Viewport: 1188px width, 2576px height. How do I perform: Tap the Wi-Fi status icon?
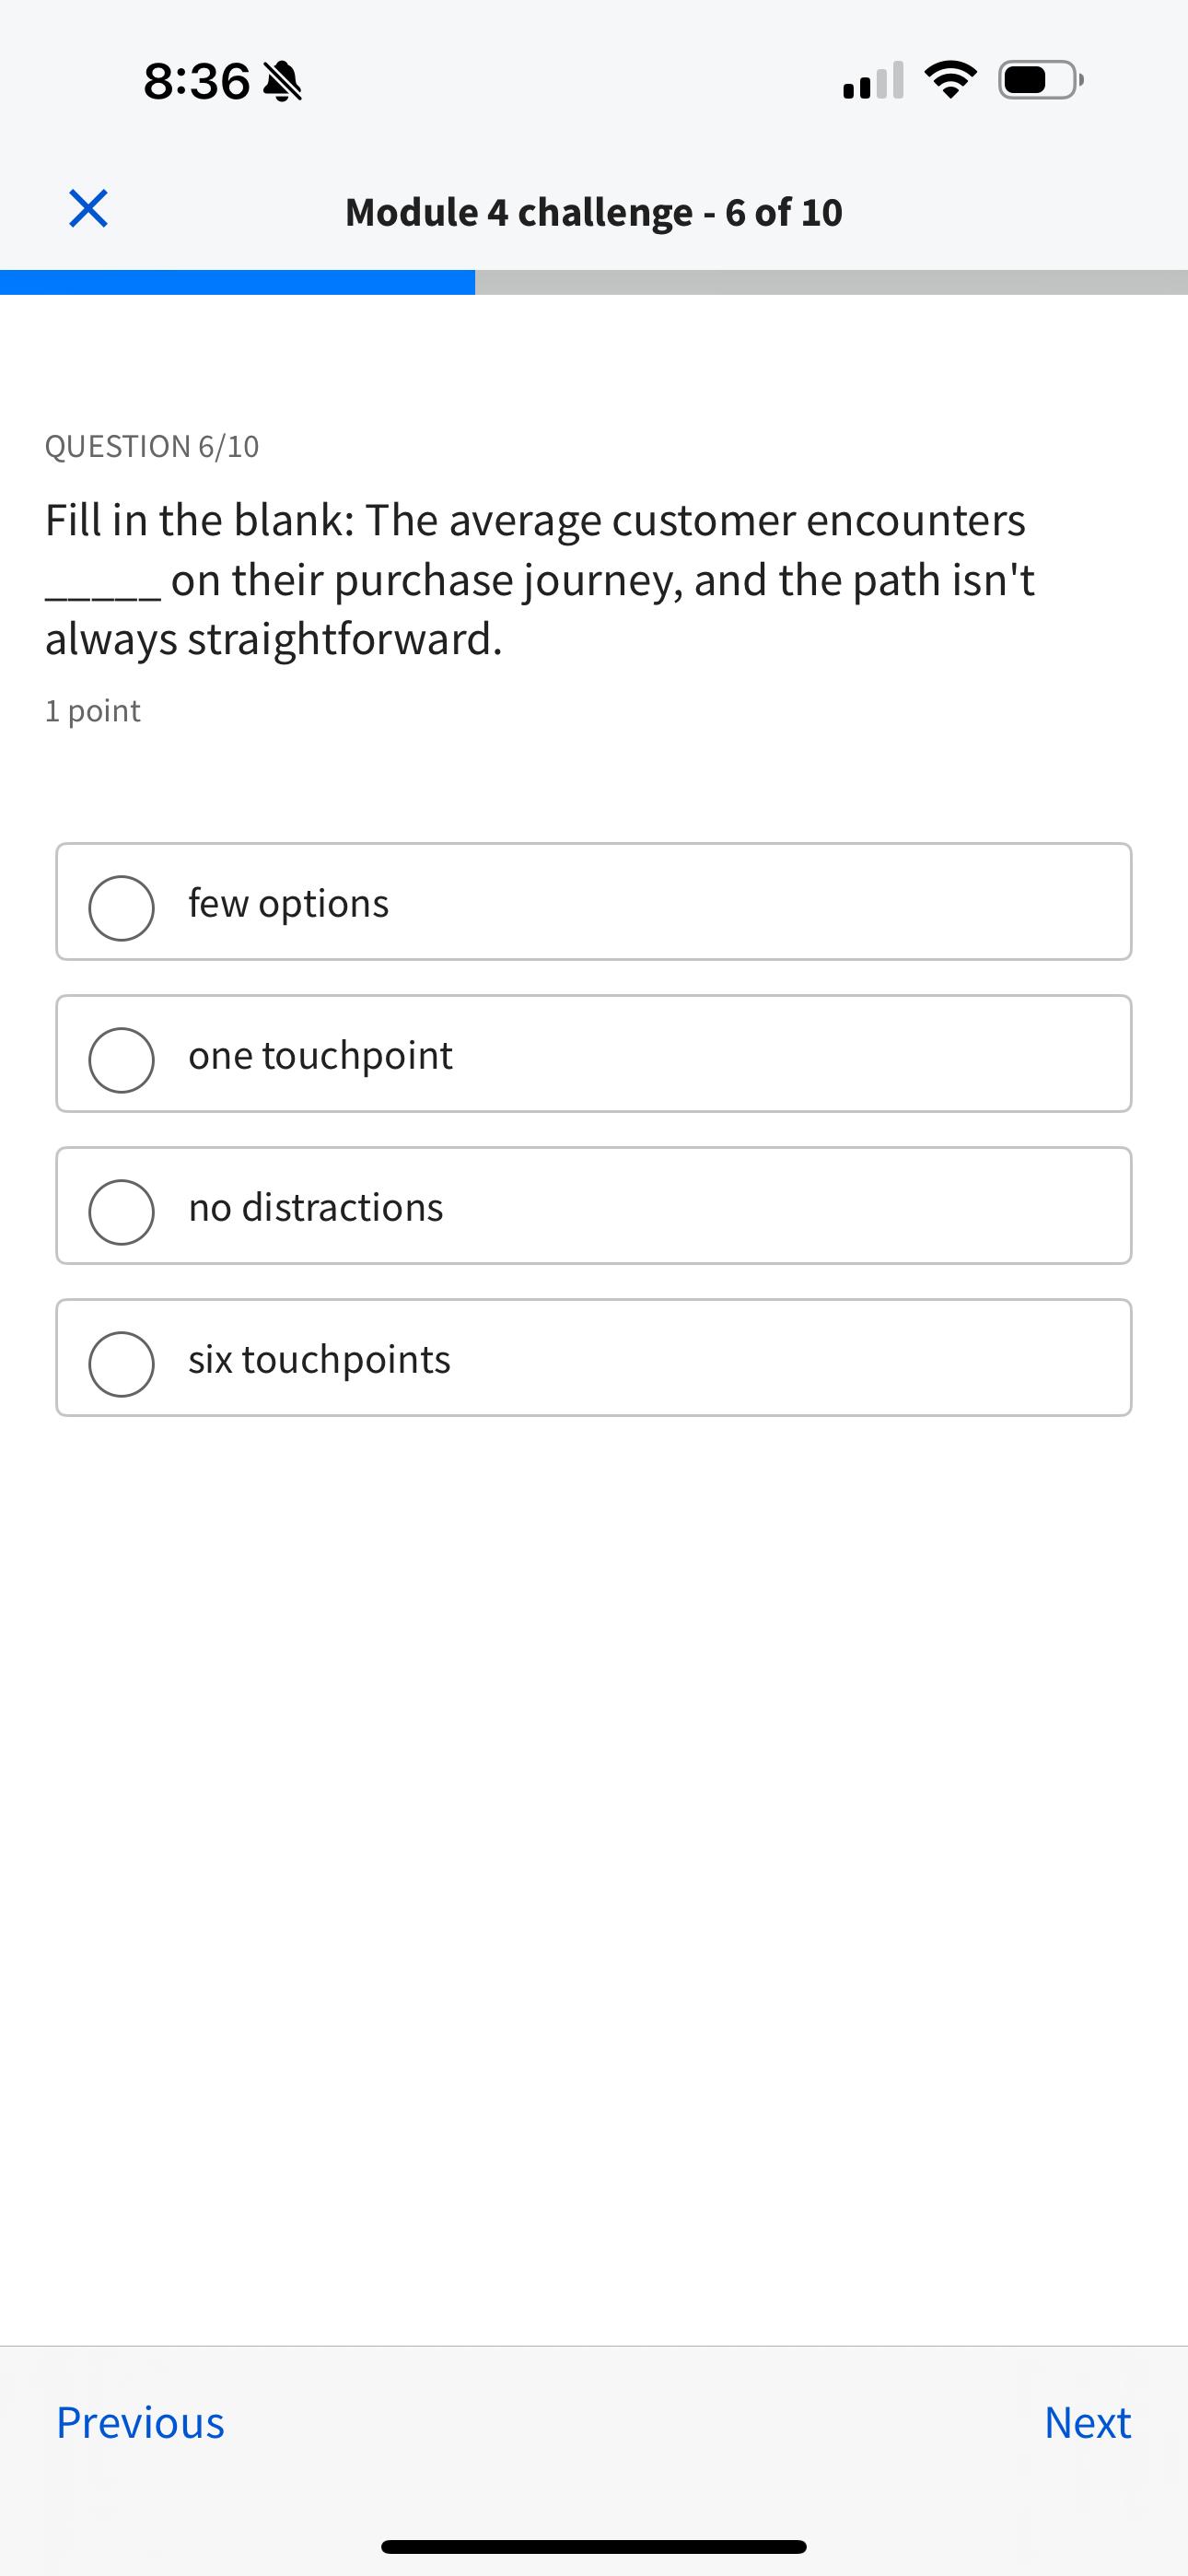950,80
